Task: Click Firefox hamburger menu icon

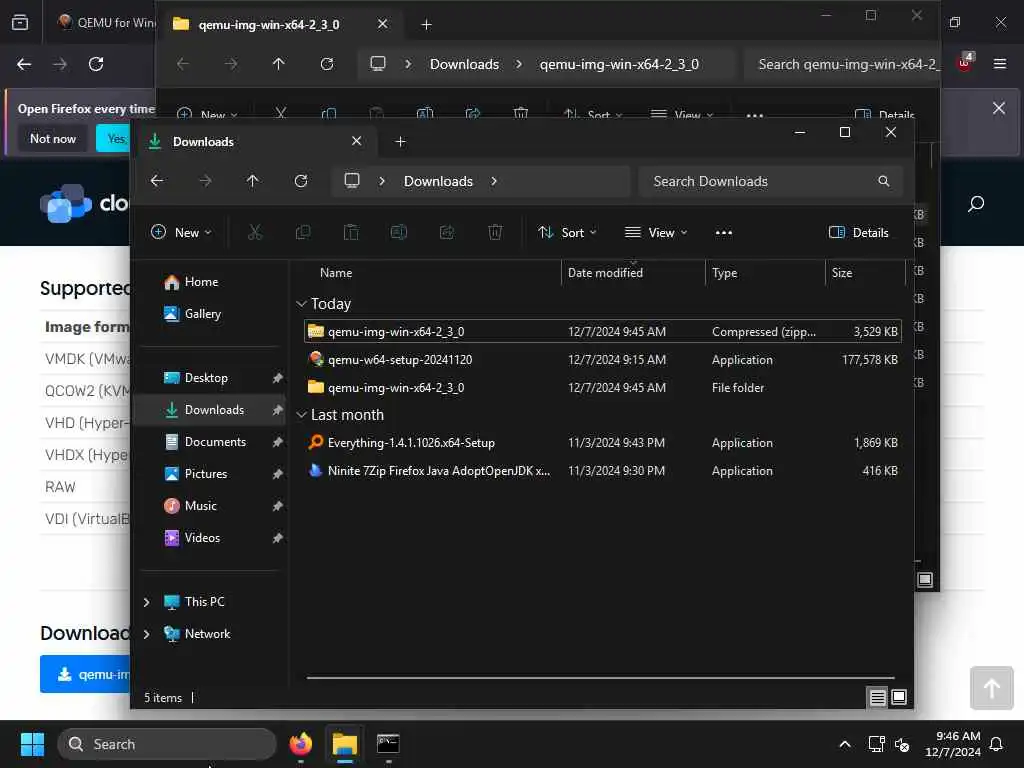Action: point(1000,63)
